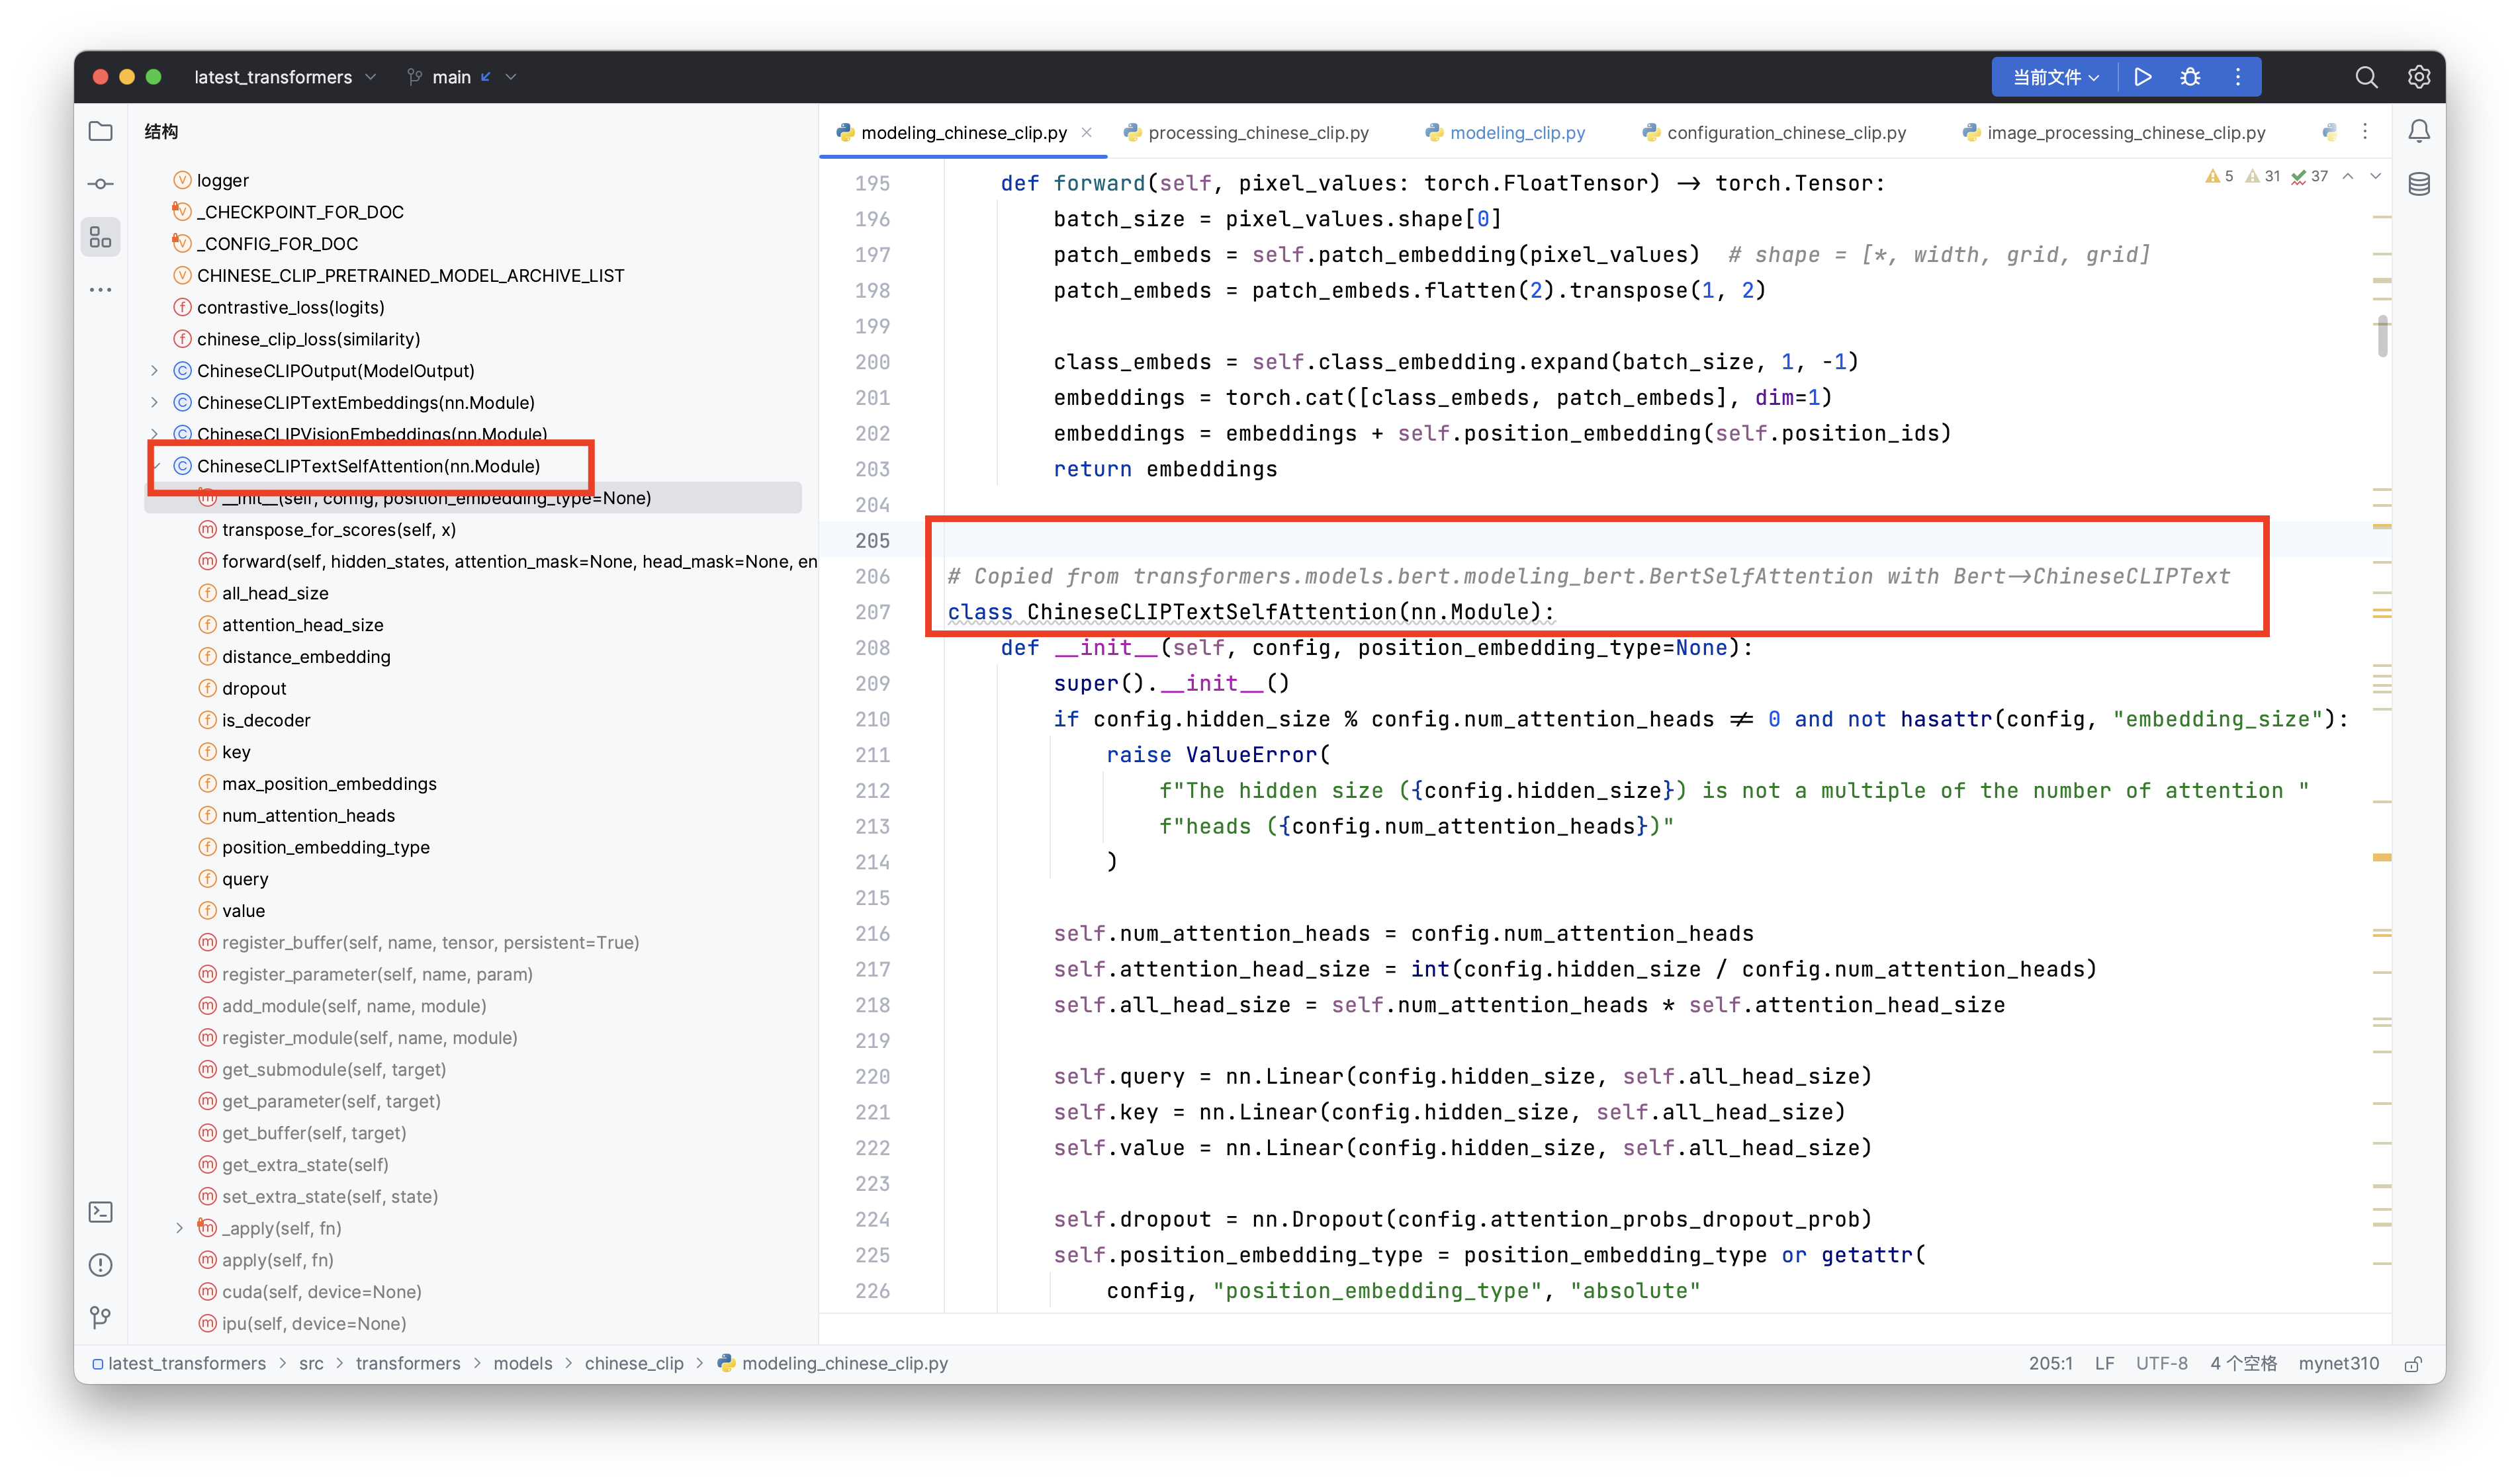Screen dimensions: 2520x1482
Task: Toggle the read-only lock icon in status bar
Action: point(2412,1364)
